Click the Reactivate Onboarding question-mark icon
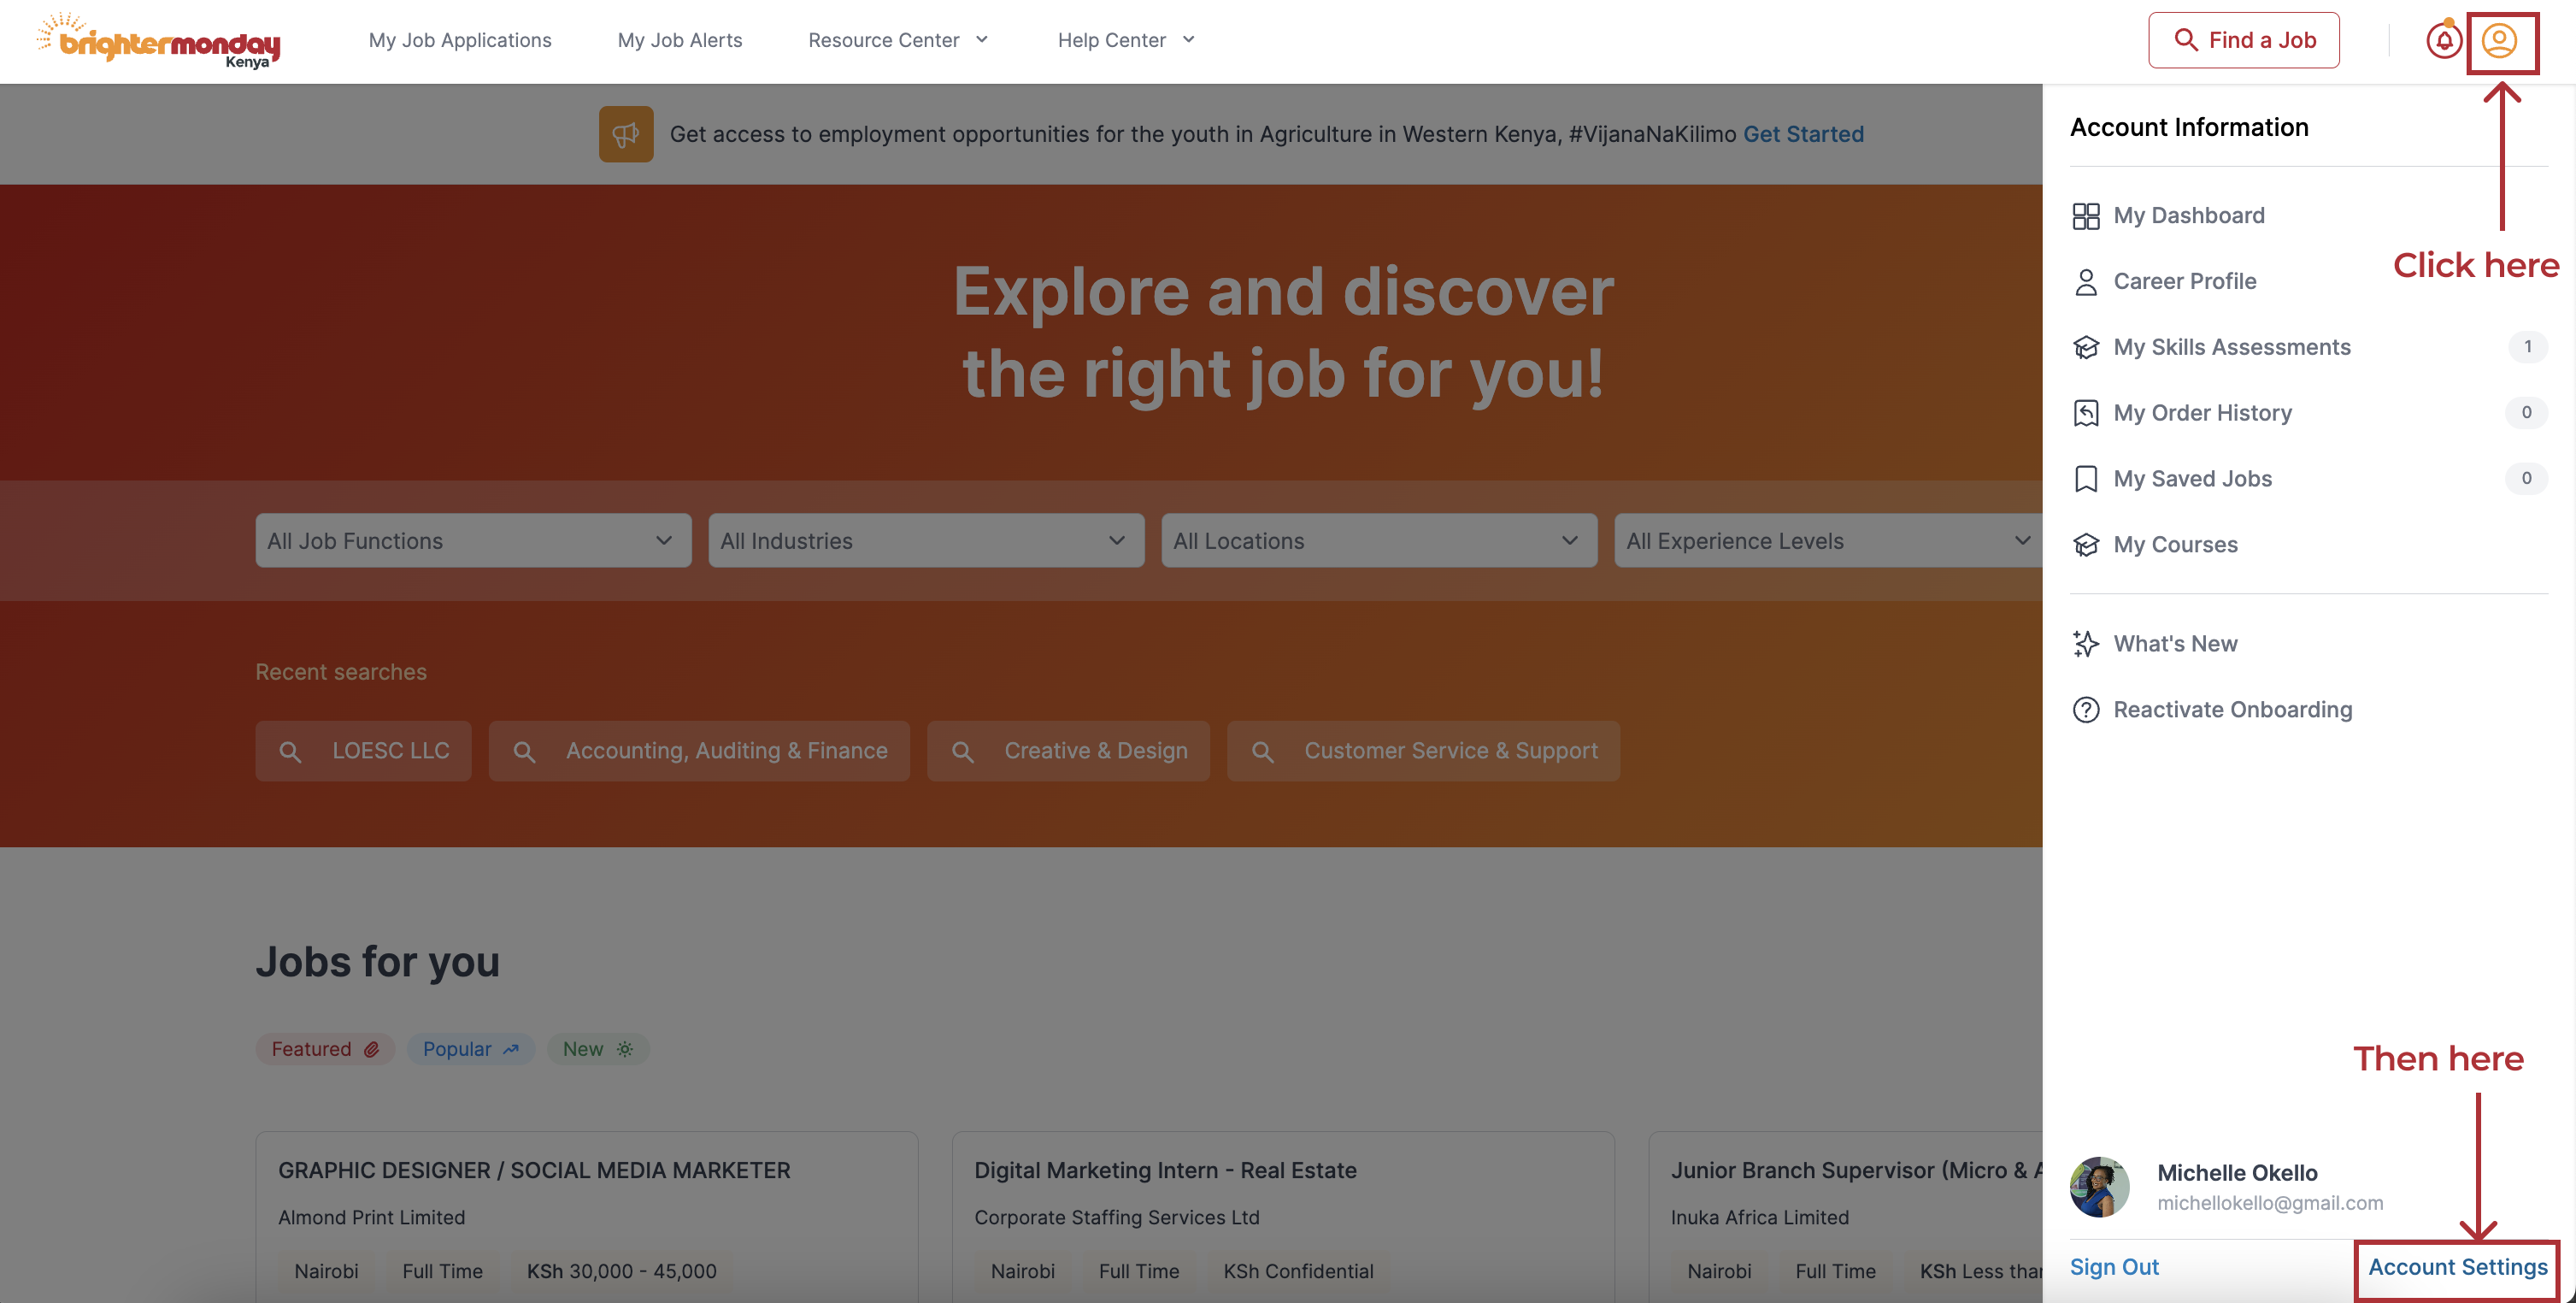Screen dimensions: 2576x1303 tap(2085, 710)
